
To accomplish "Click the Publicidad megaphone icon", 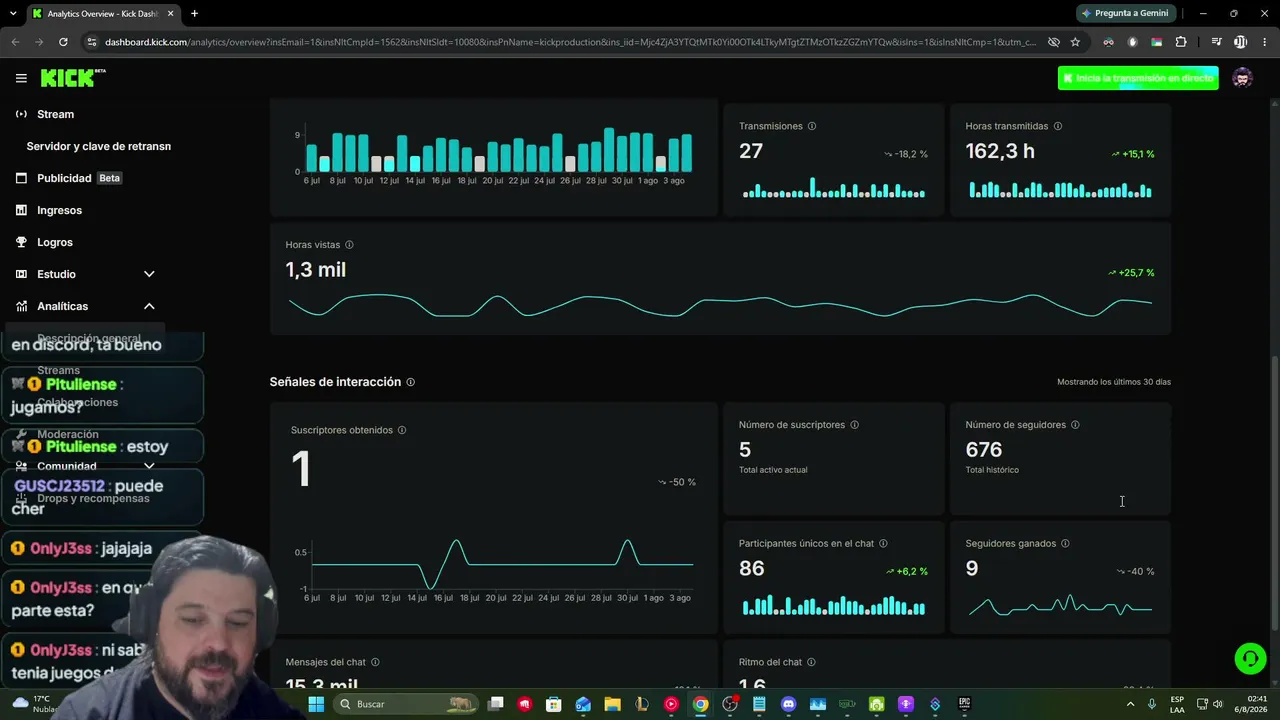I will click(x=21, y=178).
